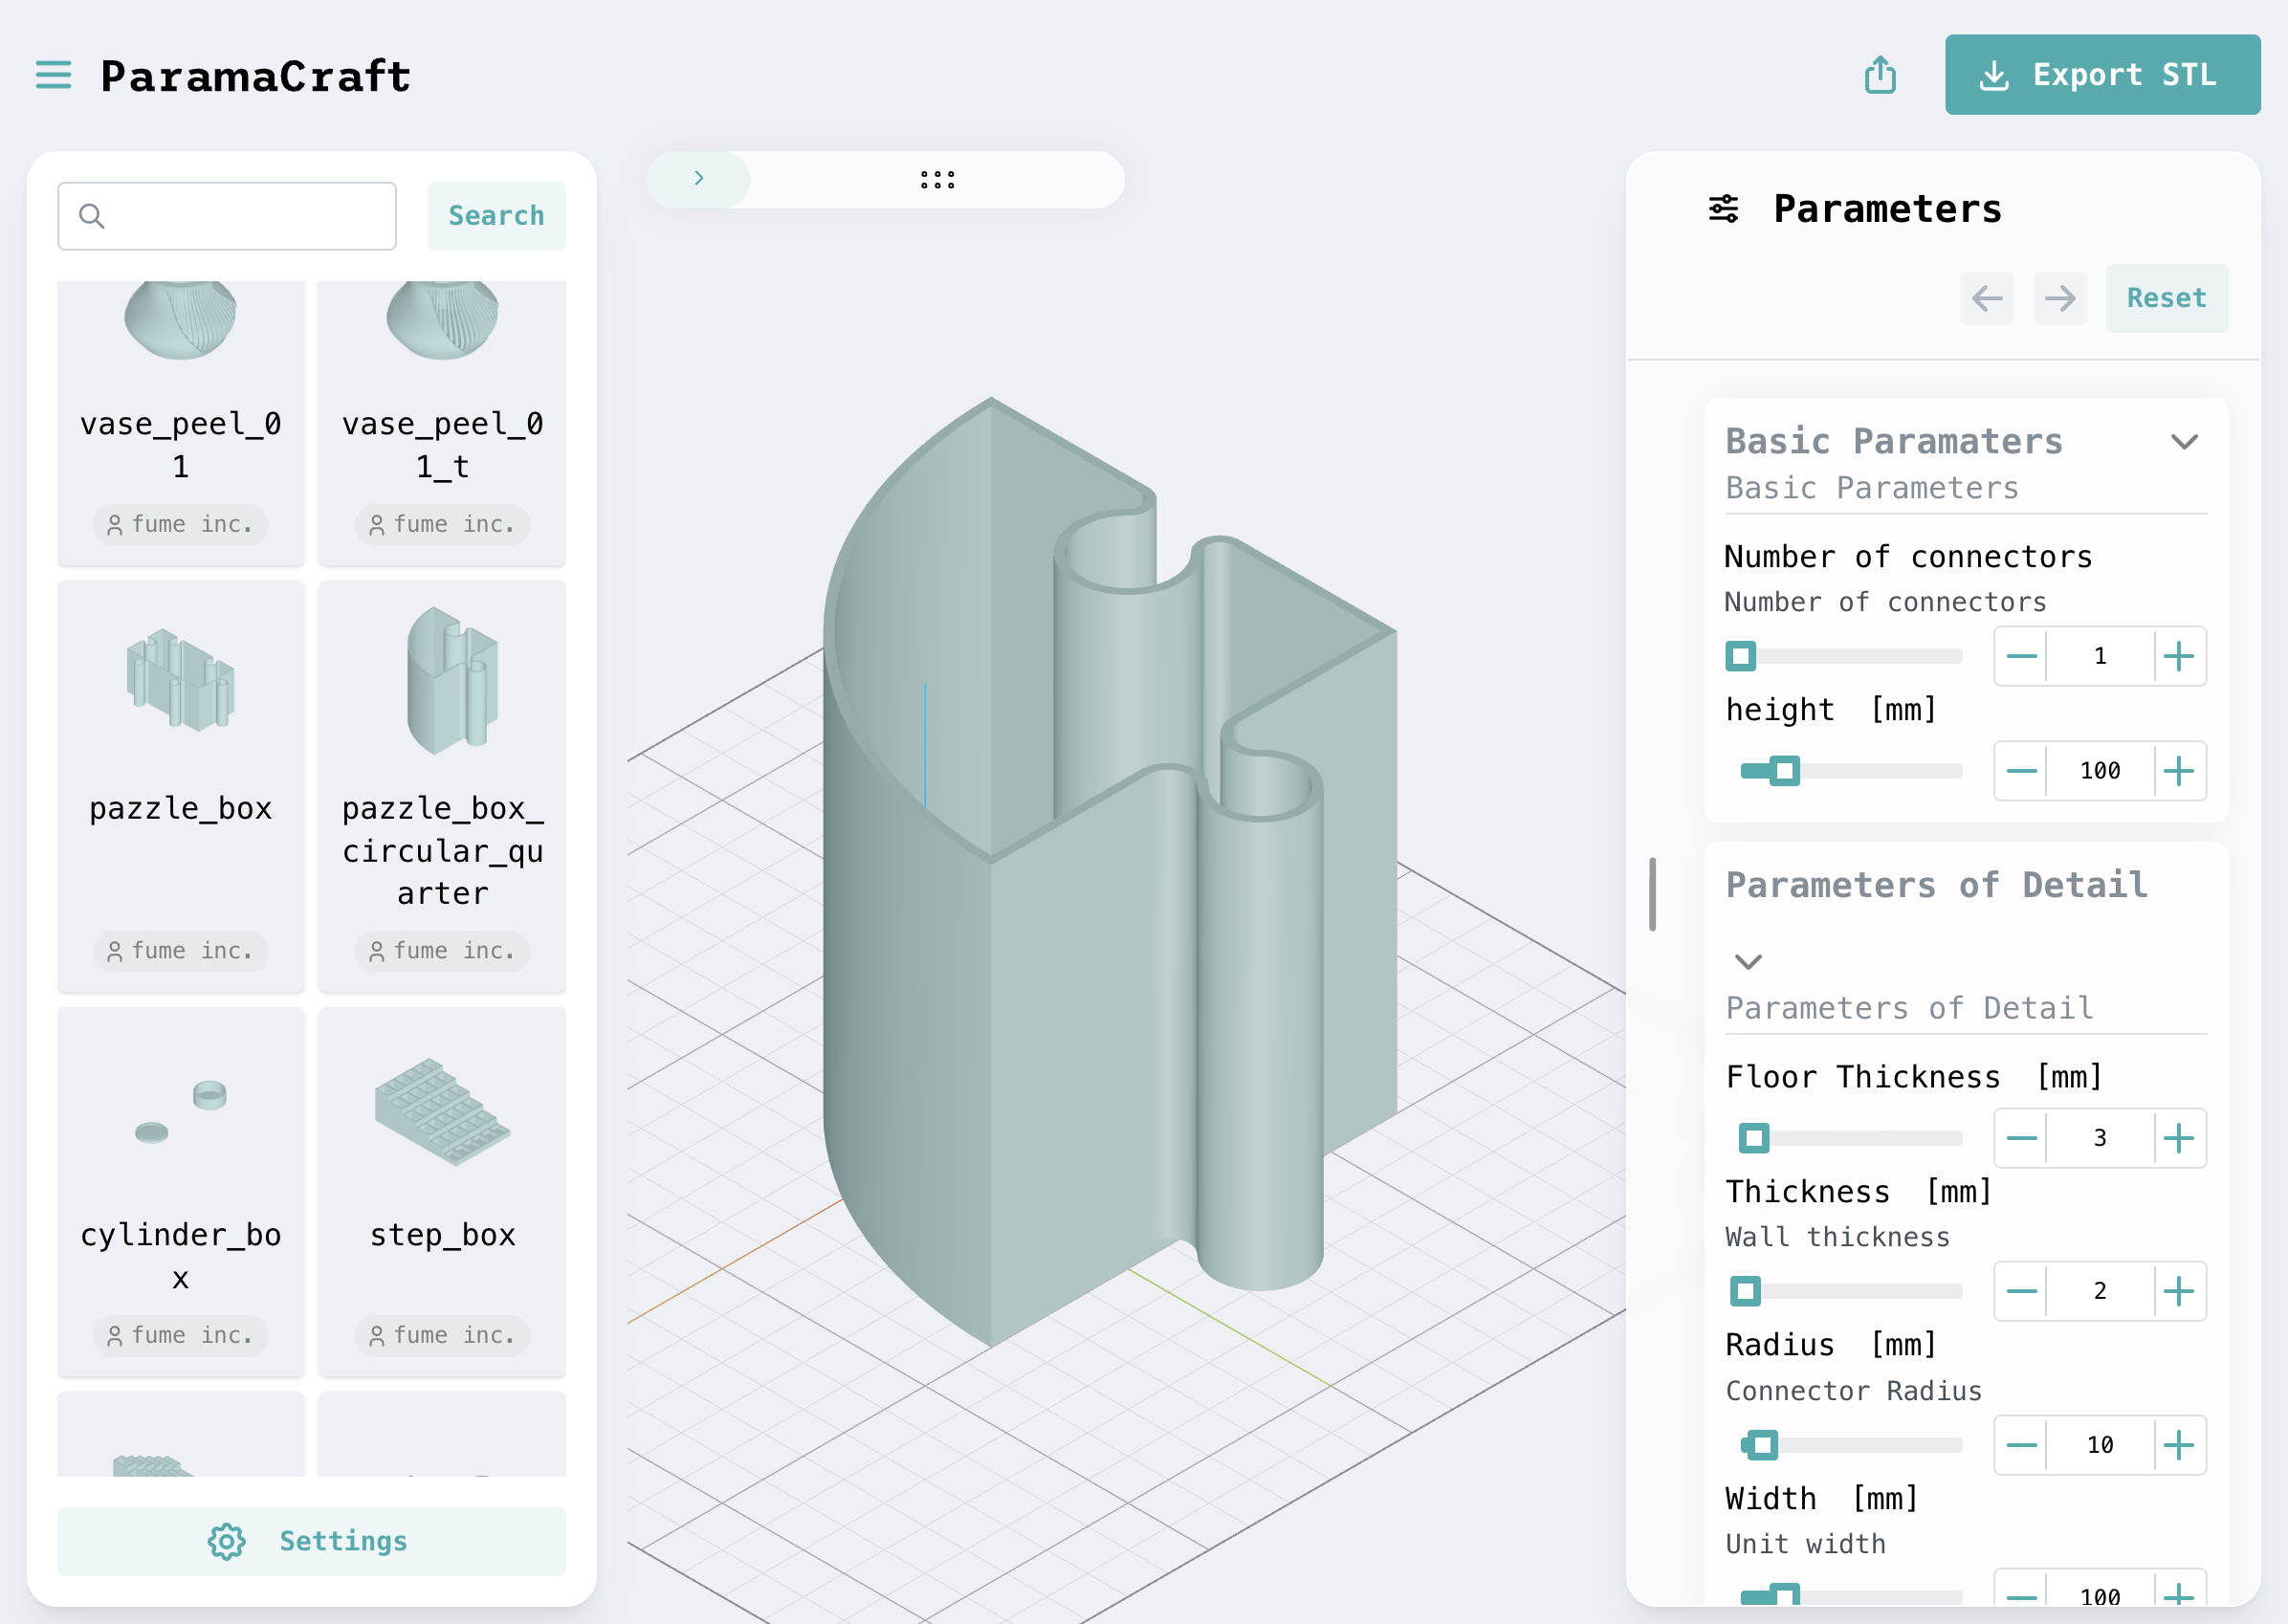Decrease Radius value with minus icon

pos(2021,1445)
